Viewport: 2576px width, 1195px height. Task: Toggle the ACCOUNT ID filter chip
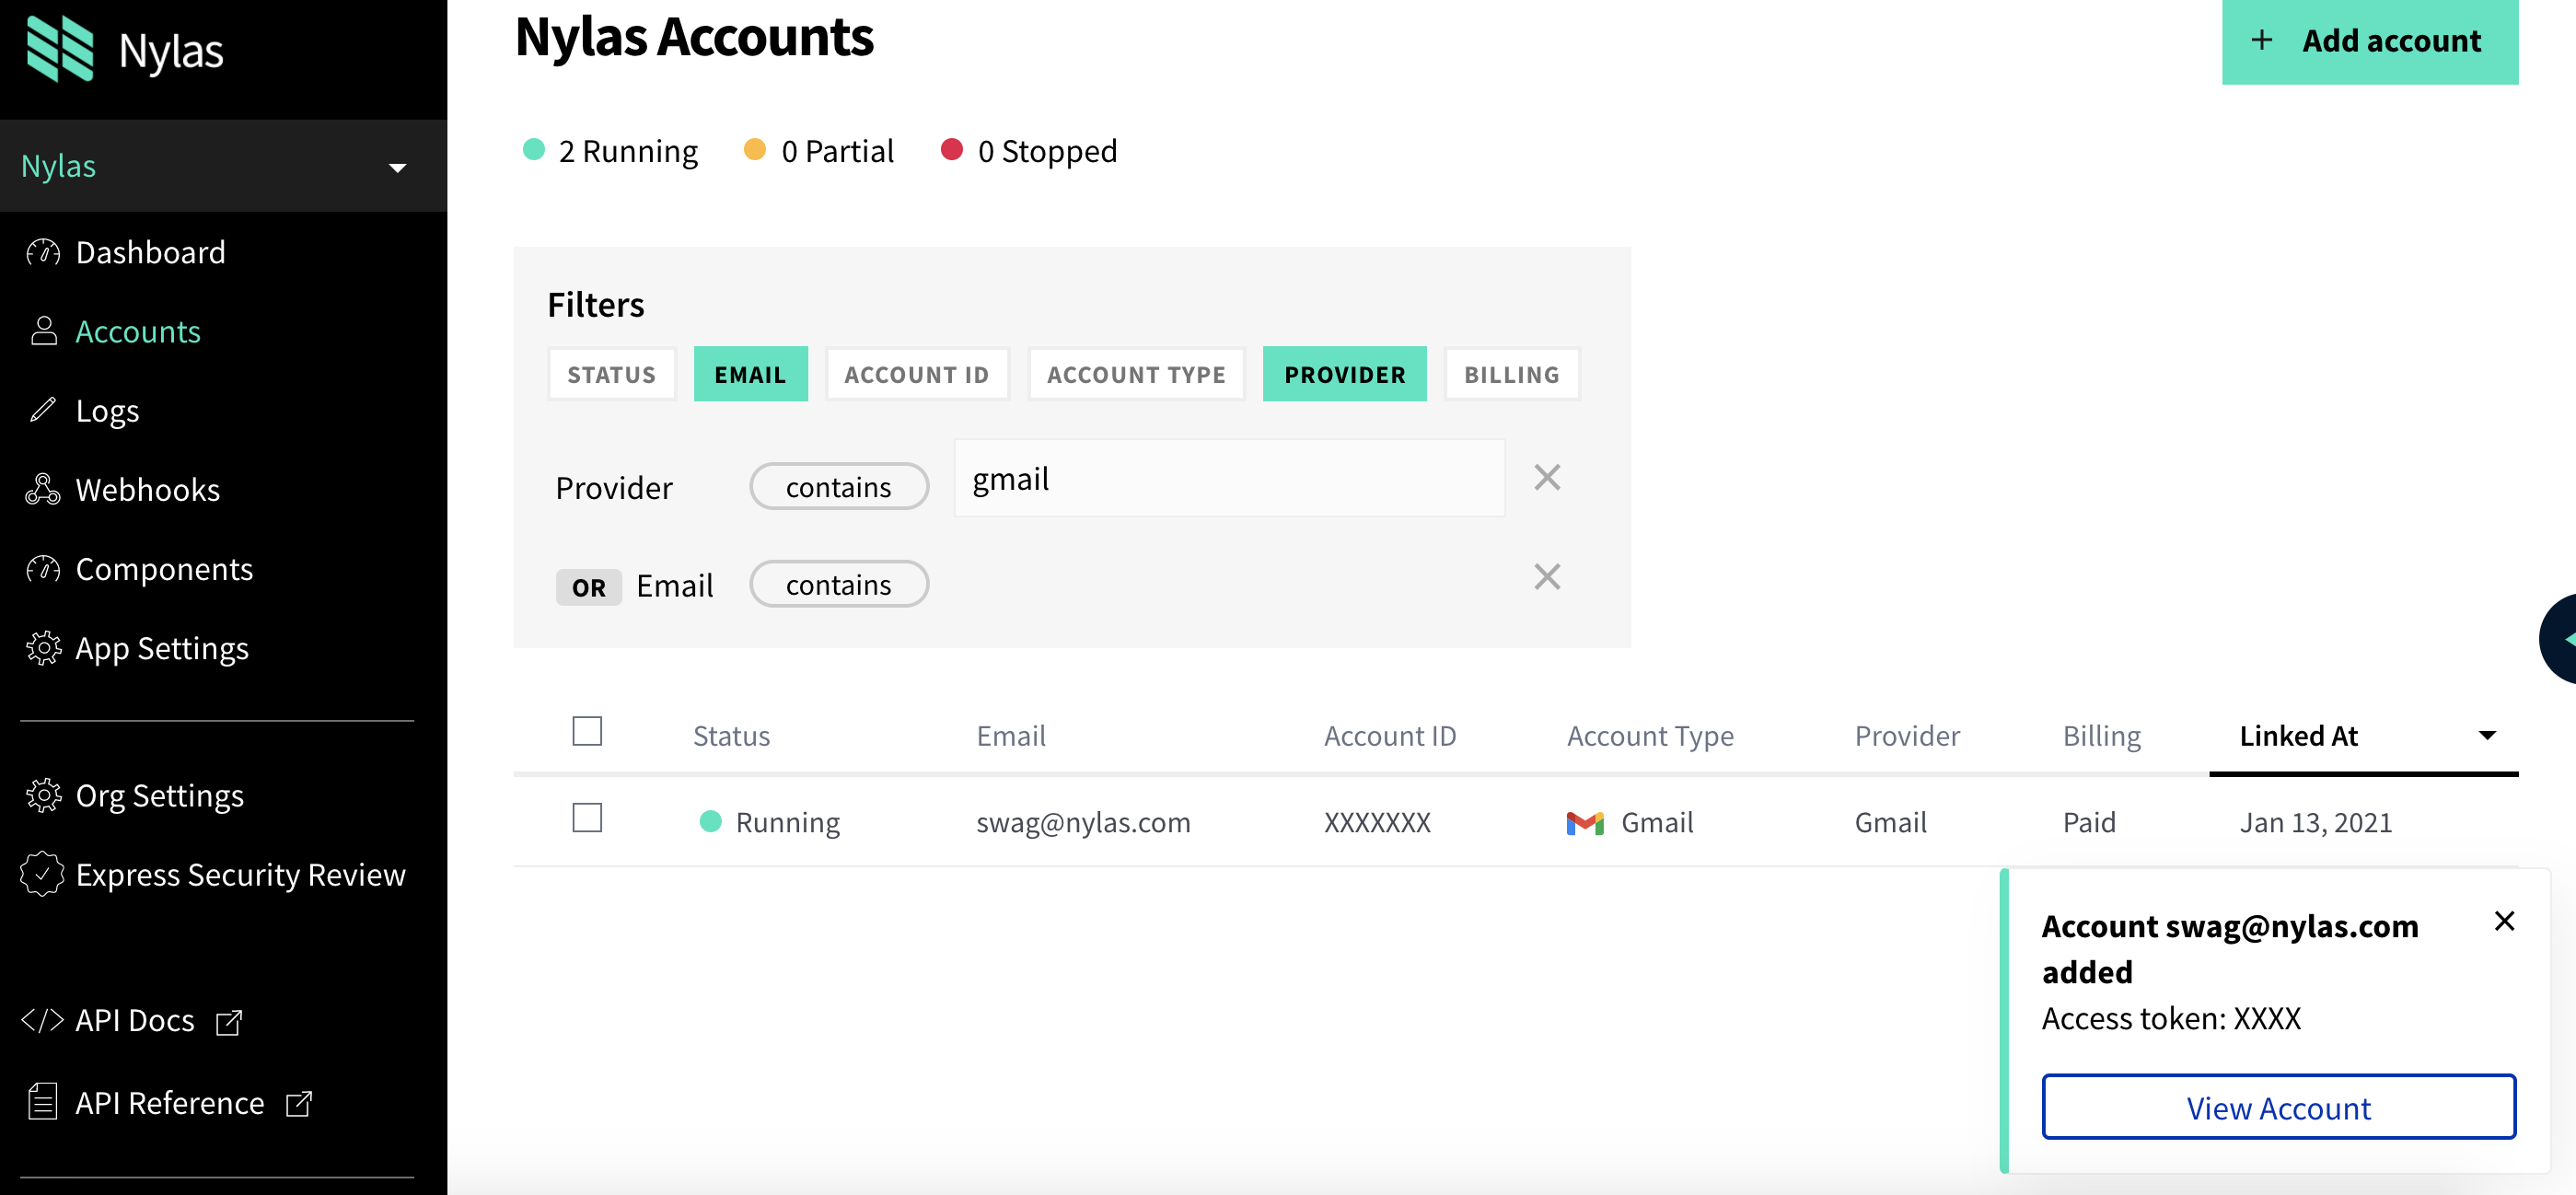(917, 374)
